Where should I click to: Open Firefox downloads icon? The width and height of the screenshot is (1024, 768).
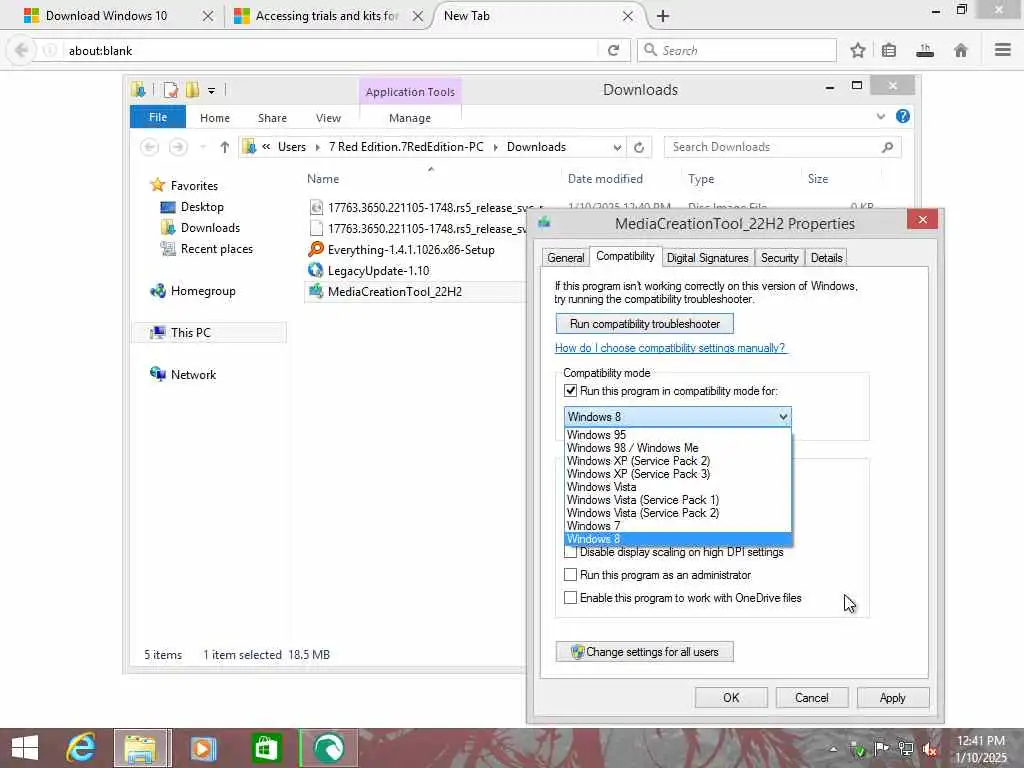[x=925, y=50]
